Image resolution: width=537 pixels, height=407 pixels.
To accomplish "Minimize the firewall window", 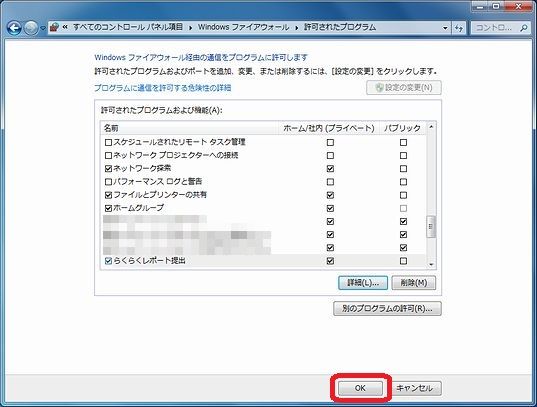I will pyautogui.click(x=480, y=6).
